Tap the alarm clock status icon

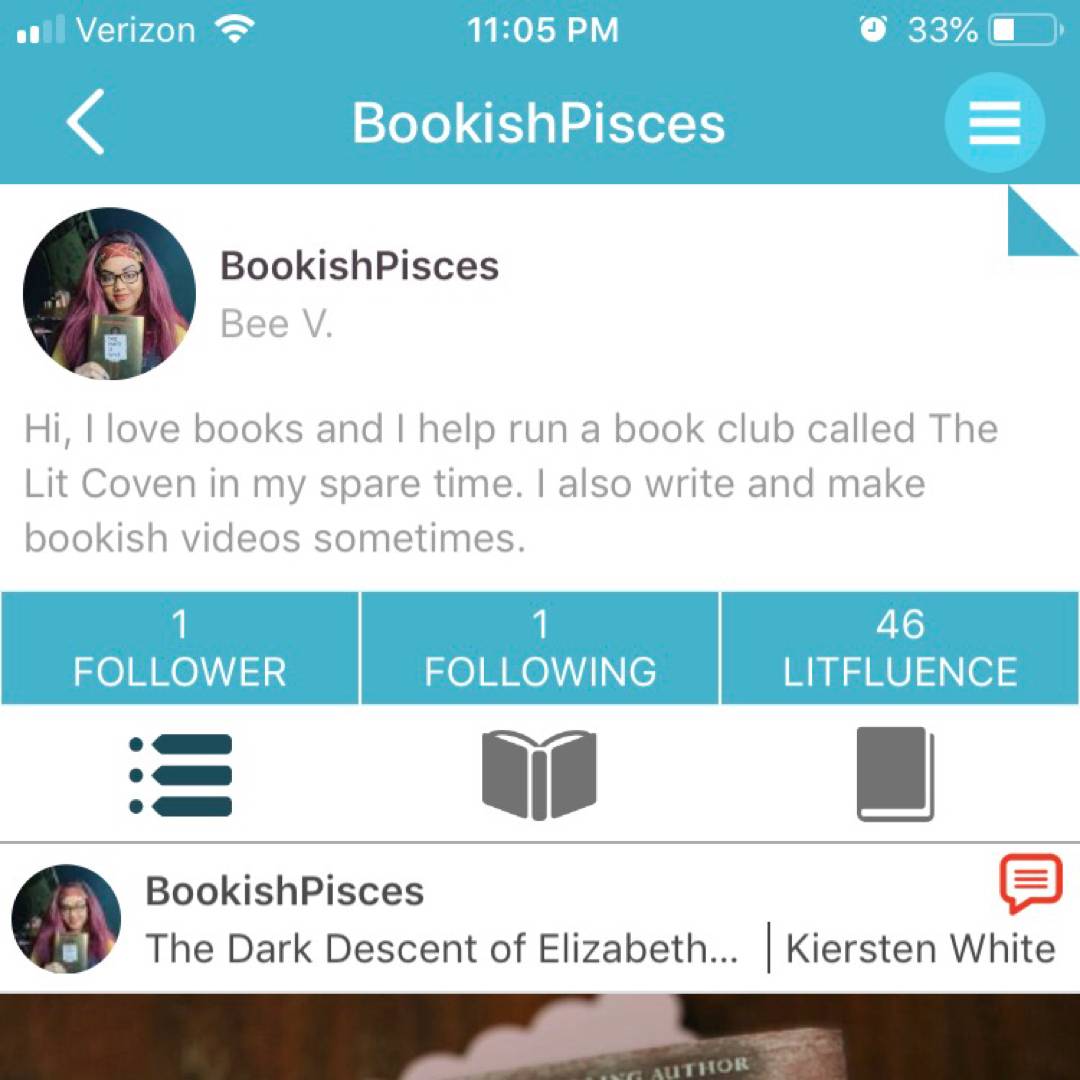tap(873, 30)
